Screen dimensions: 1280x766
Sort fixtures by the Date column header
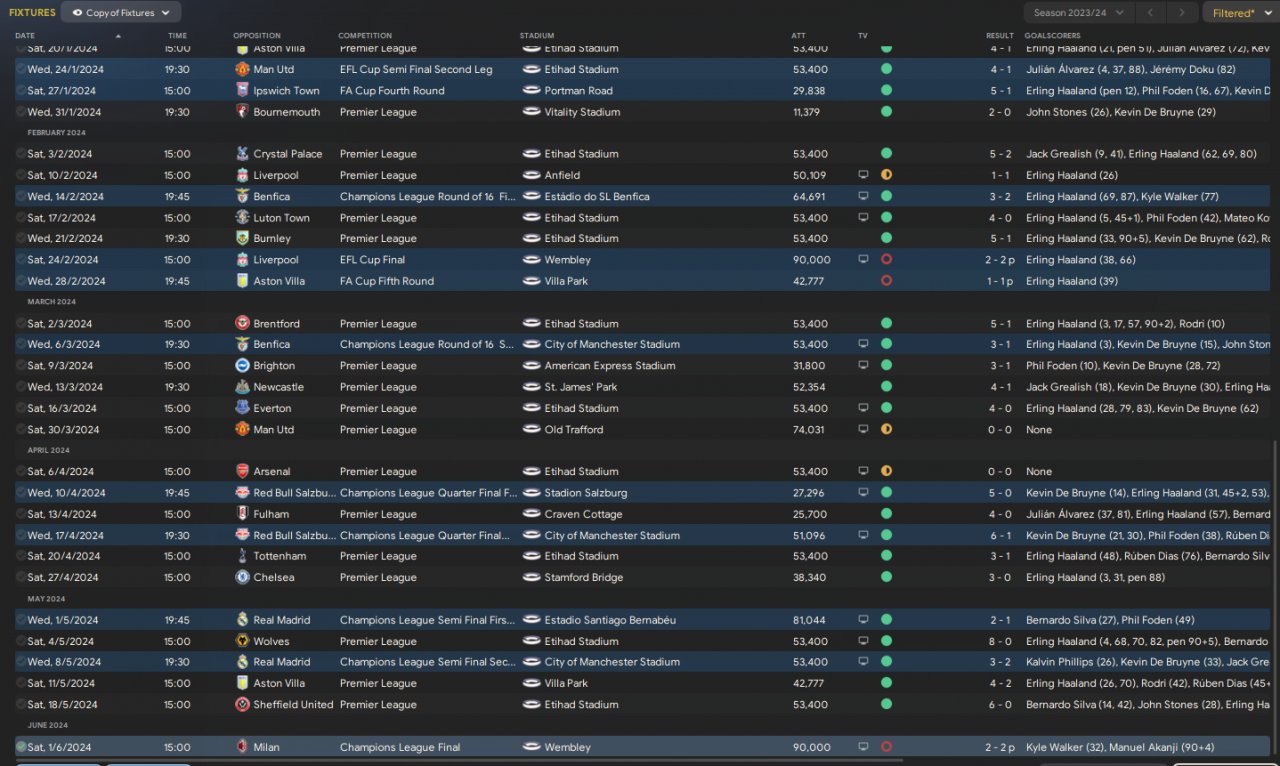pos(25,36)
